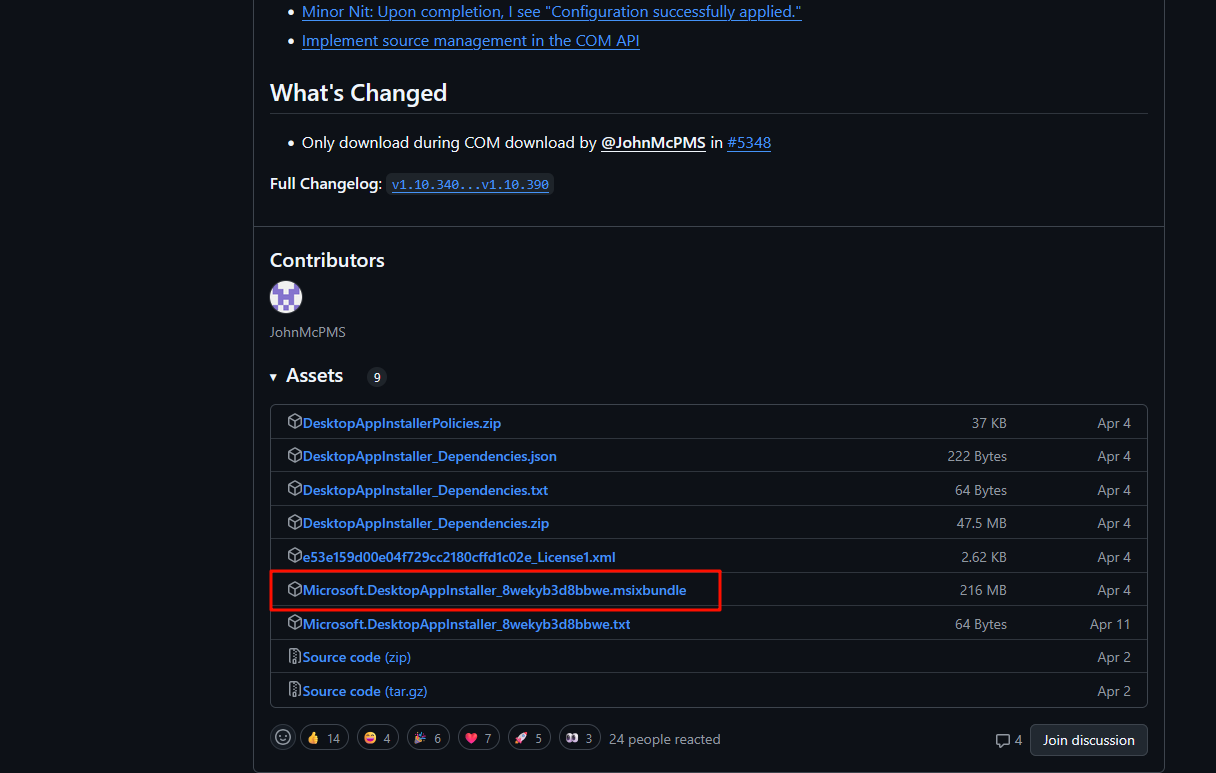Download Microsoft.DesktopAppInstaller msixbundle file
Image resolution: width=1216 pixels, height=773 pixels.
coord(494,590)
